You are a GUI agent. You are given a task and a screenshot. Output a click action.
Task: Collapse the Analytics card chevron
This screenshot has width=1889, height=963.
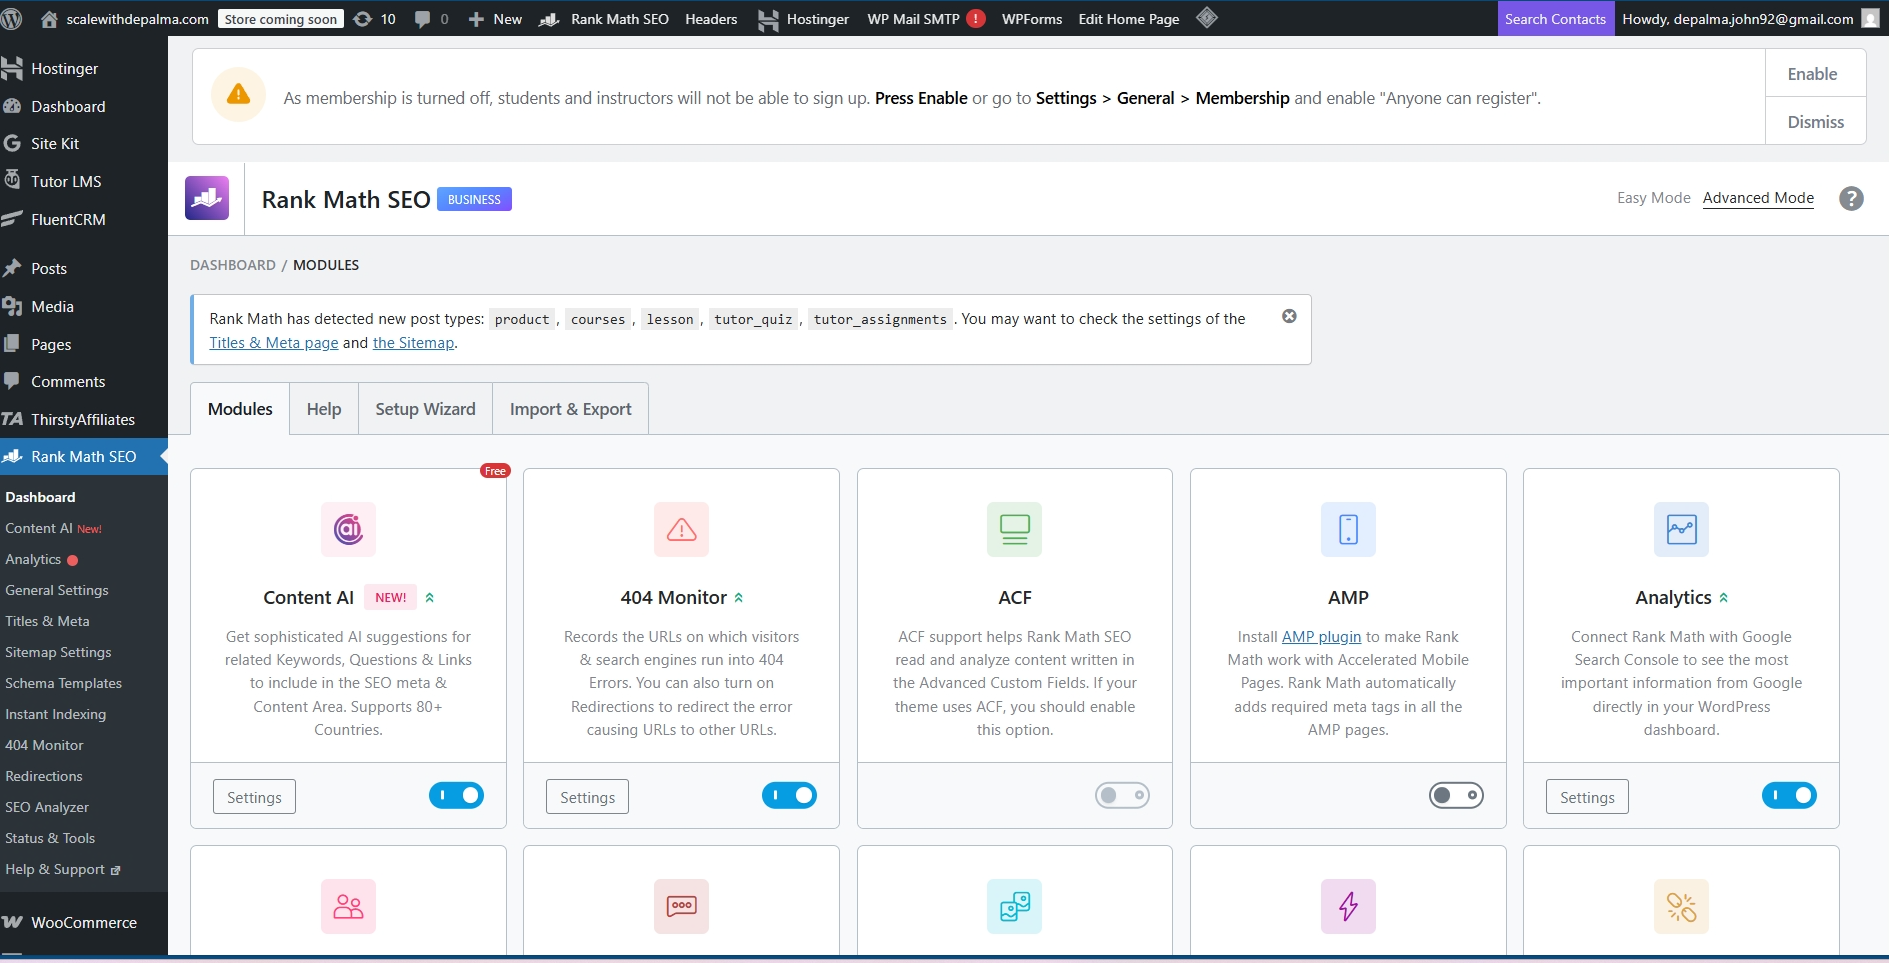1724,597
